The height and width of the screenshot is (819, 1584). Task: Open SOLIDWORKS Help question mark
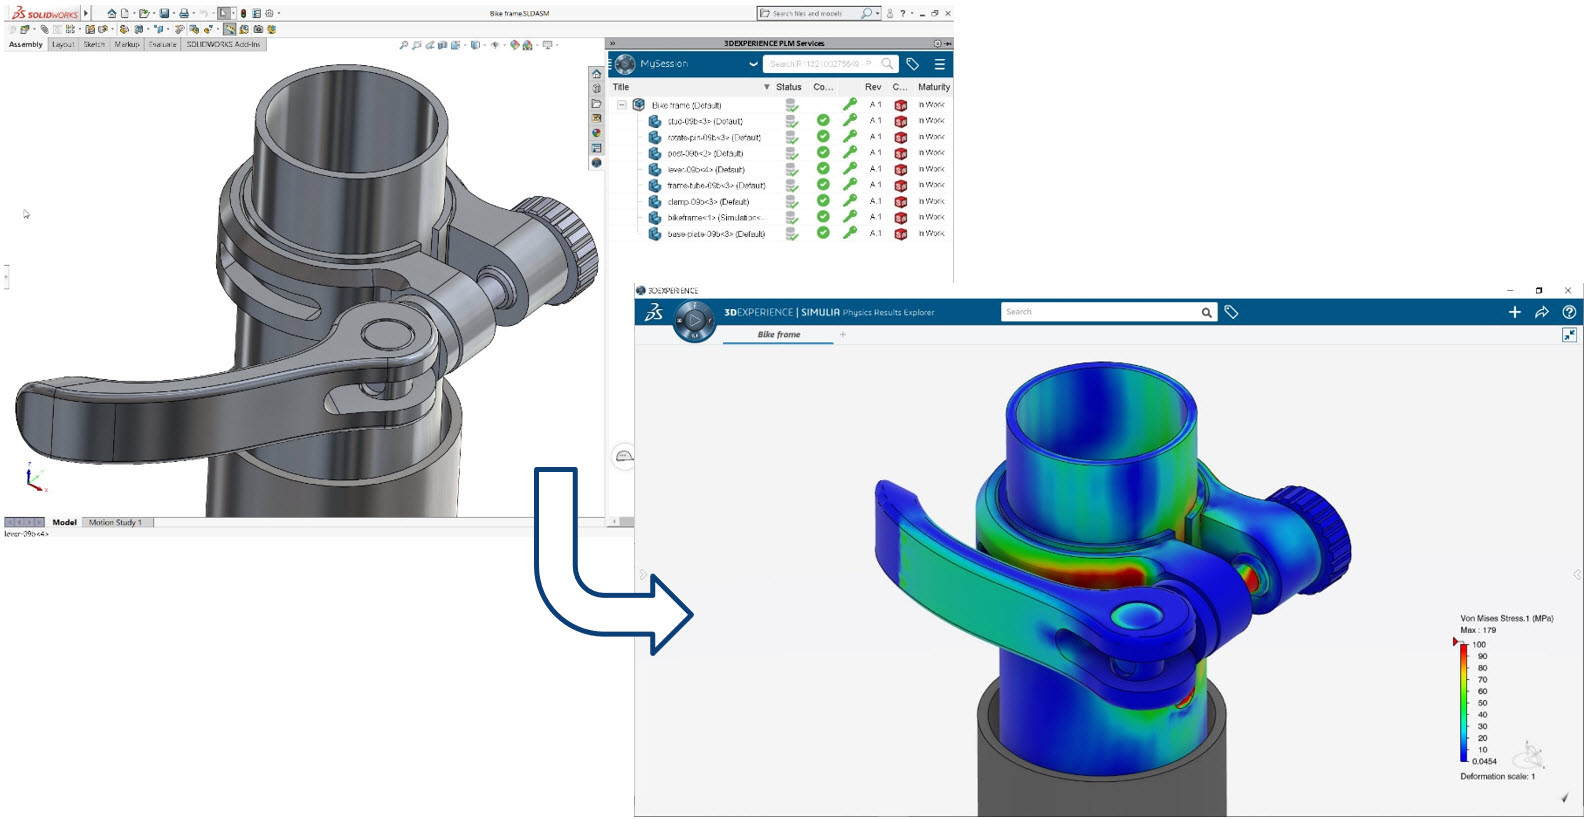click(x=903, y=13)
